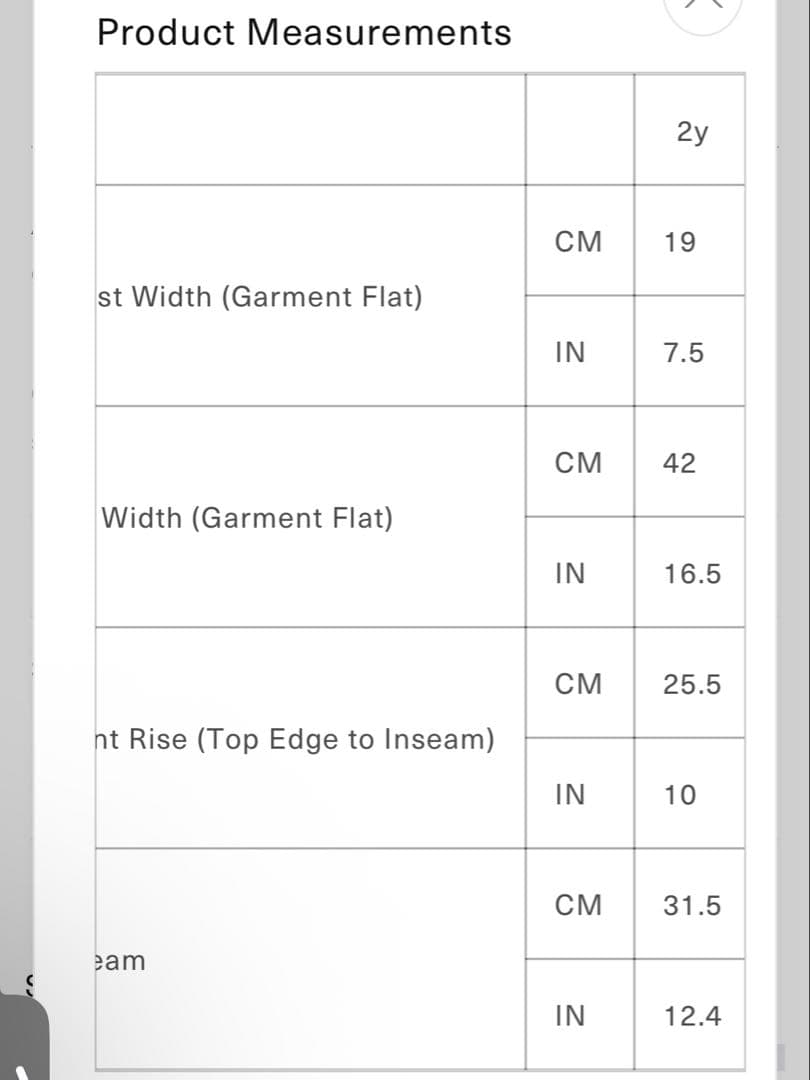Image resolution: width=810 pixels, height=1080 pixels.
Task: Select the 12.4 inch inseam value
Action: pos(691,1017)
